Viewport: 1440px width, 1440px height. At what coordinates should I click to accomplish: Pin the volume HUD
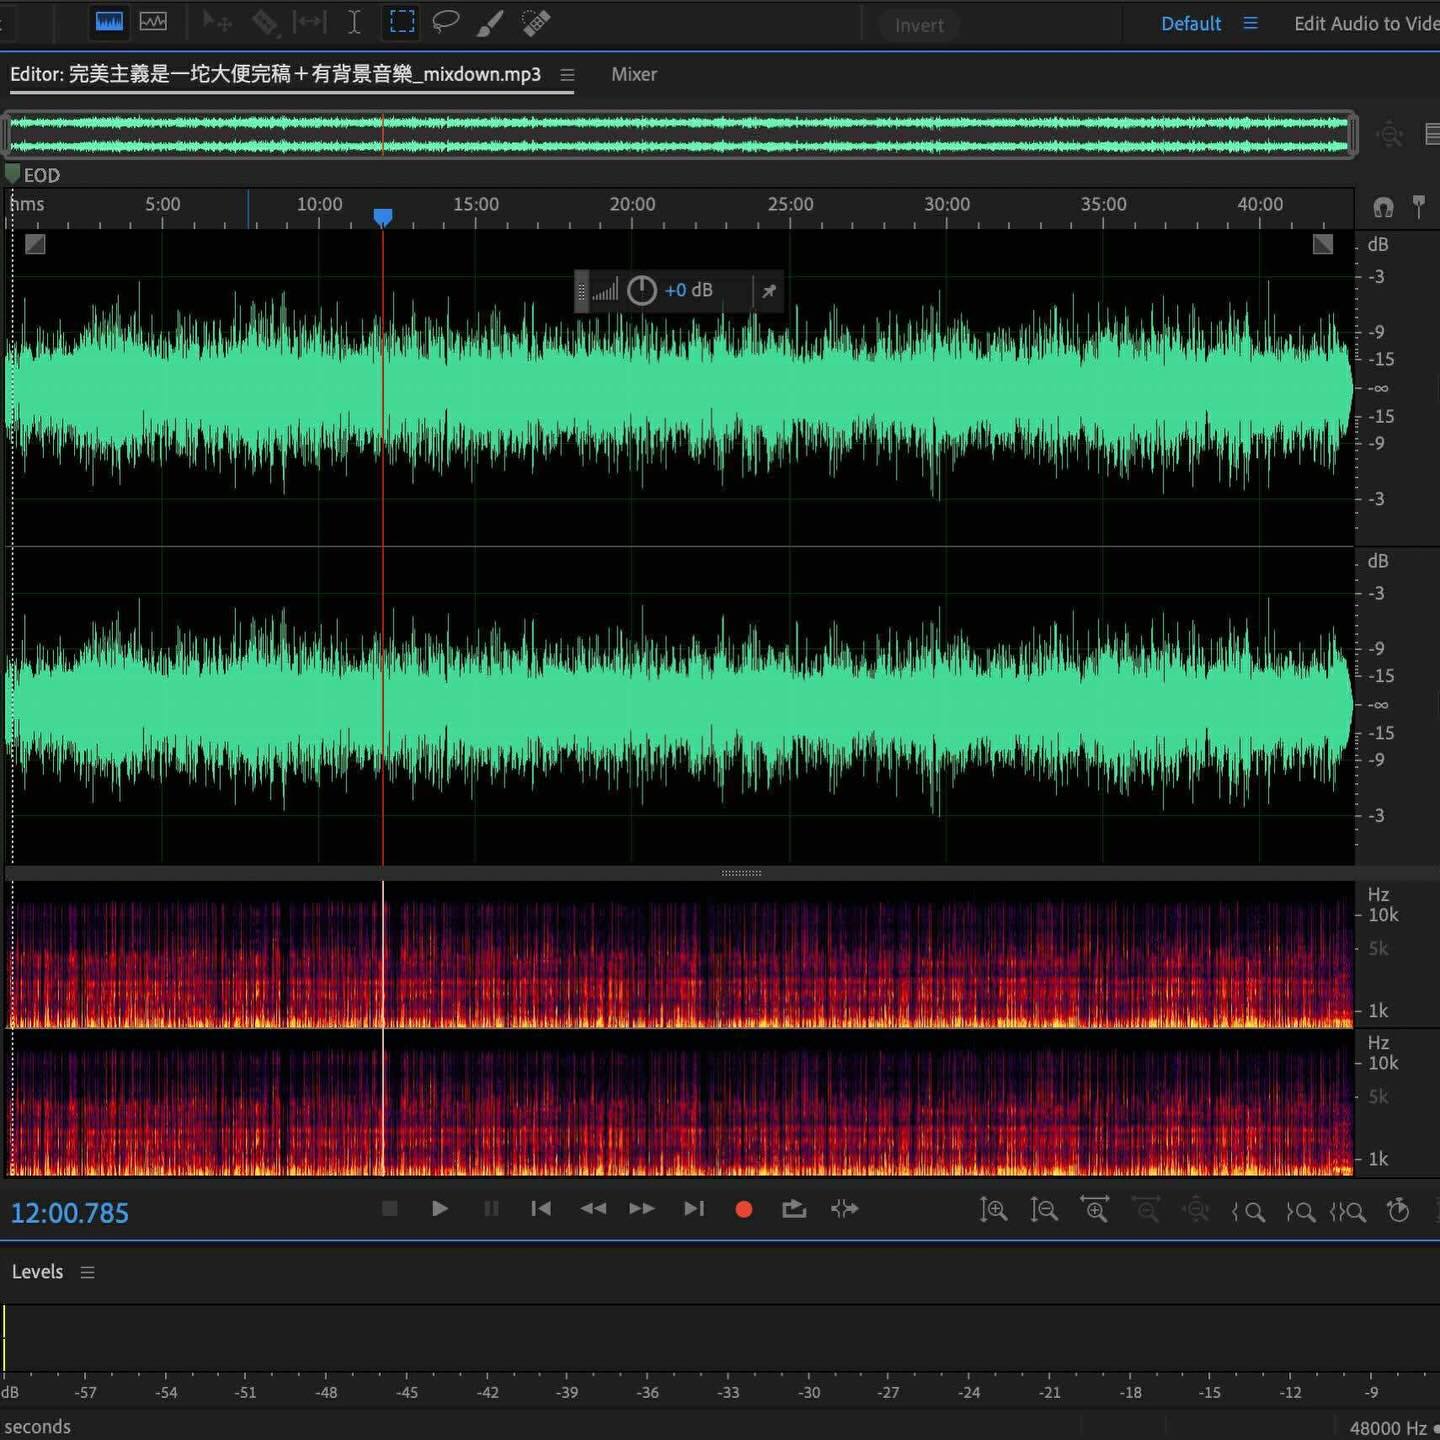tap(769, 291)
